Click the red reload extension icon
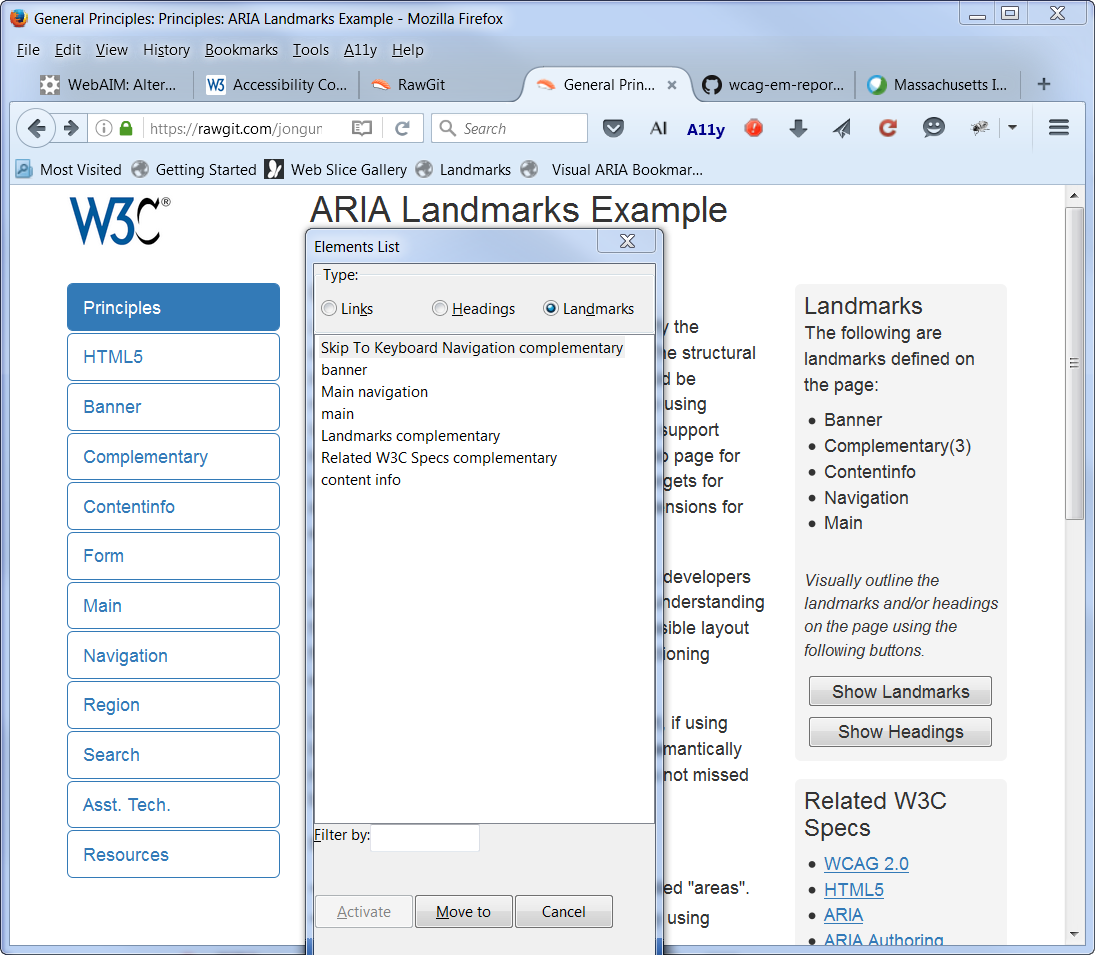Screen dimensions: 1095x955 [888, 128]
